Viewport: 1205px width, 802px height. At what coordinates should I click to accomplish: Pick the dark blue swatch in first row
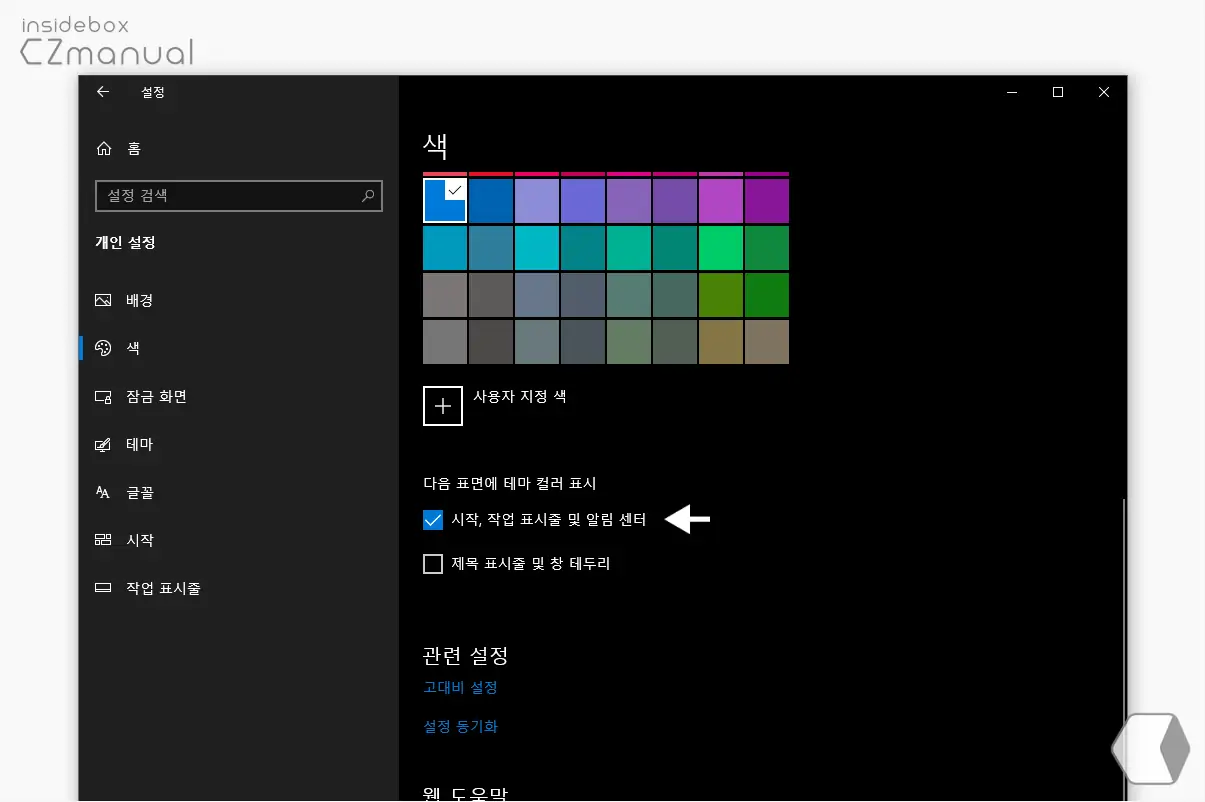(x=491, y=201)
